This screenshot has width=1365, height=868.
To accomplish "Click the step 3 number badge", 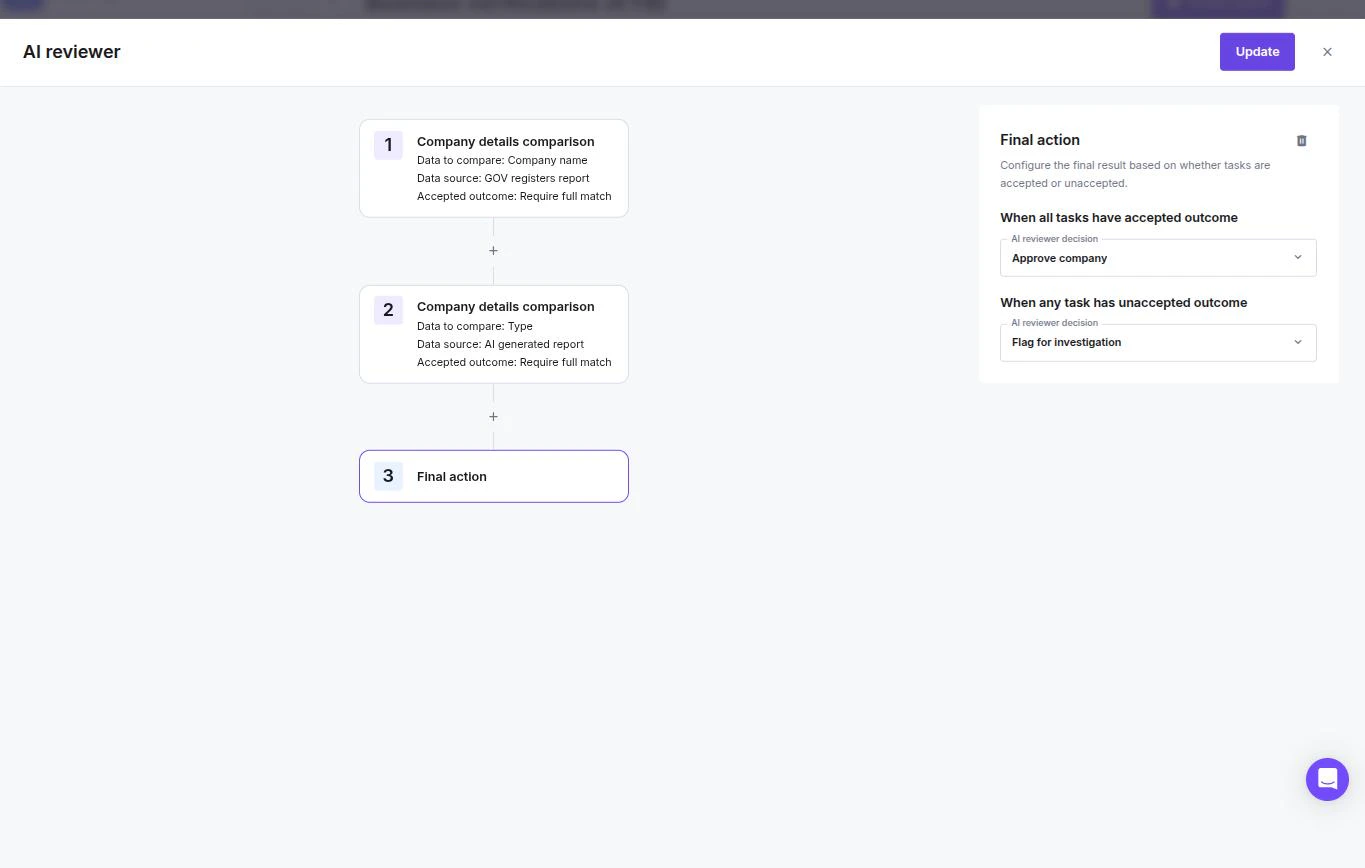I will pos(388,475).
